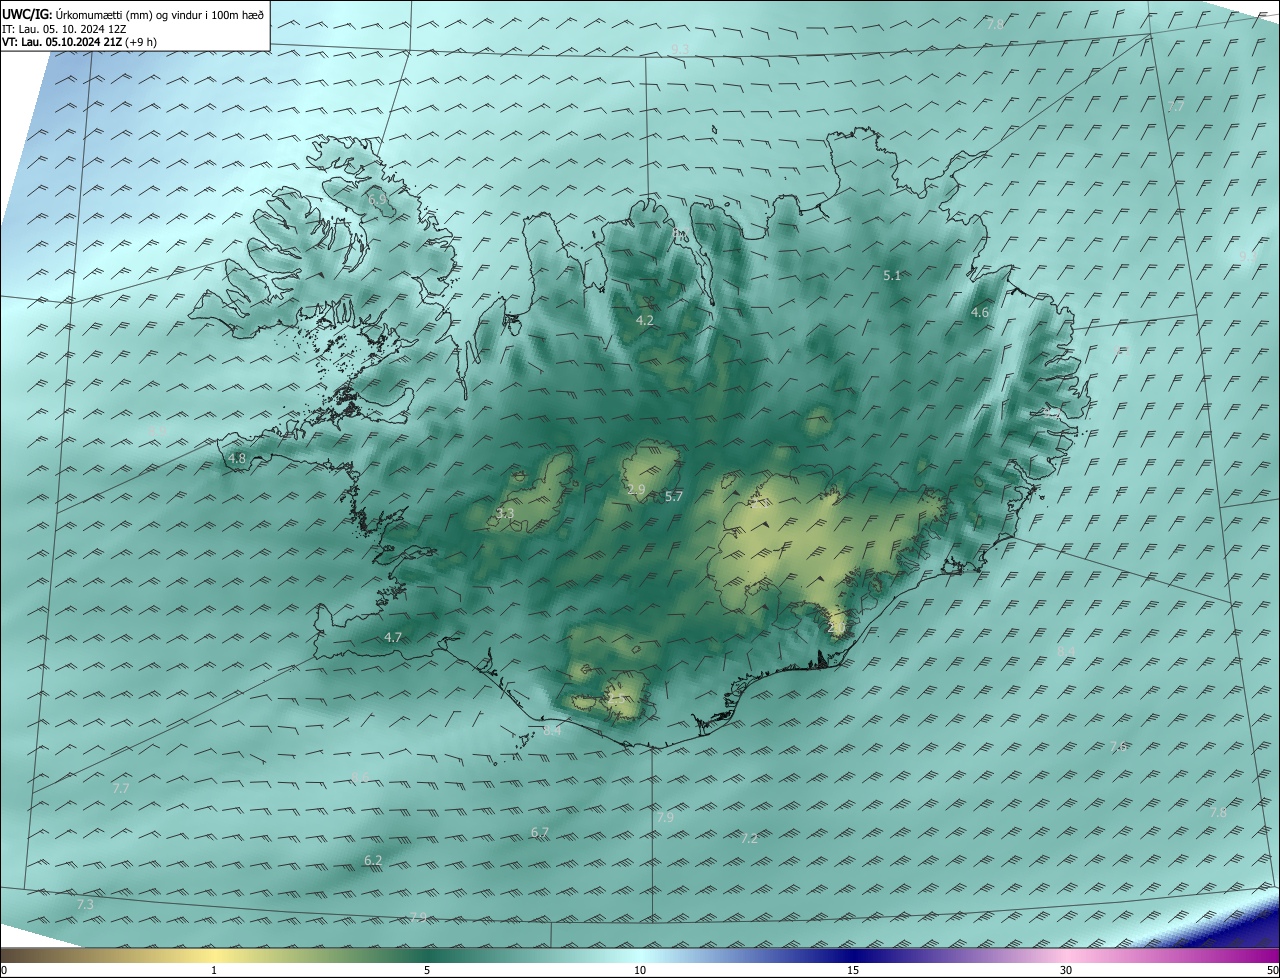
Task: Click the 3.3 value on Langjökull glacier
Action: point(505,514)
